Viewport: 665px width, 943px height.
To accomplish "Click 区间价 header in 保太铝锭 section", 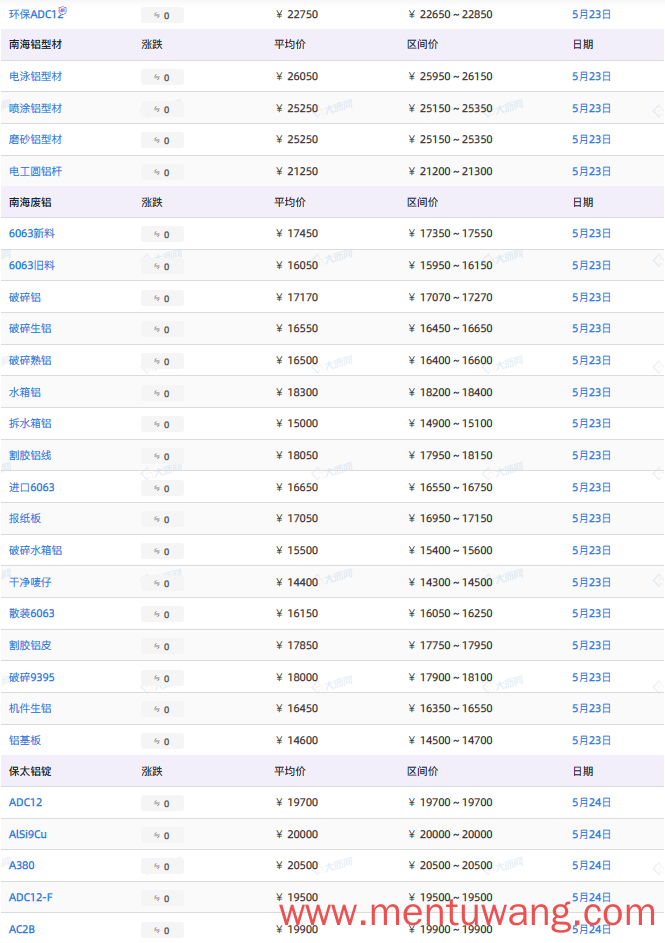I will point(423,772).
